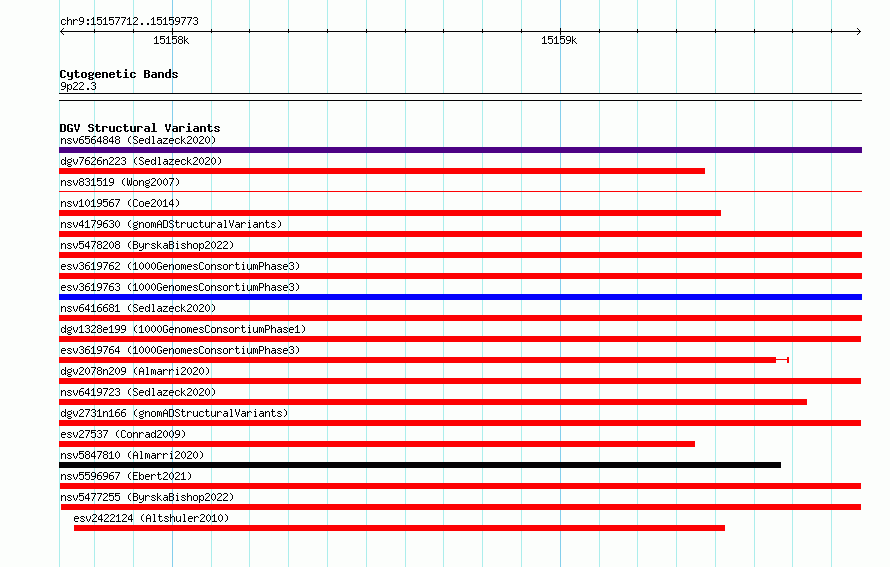
Task: Click the nsv1019567 (Coe2014) label
Action: click(x=120, y=203)
